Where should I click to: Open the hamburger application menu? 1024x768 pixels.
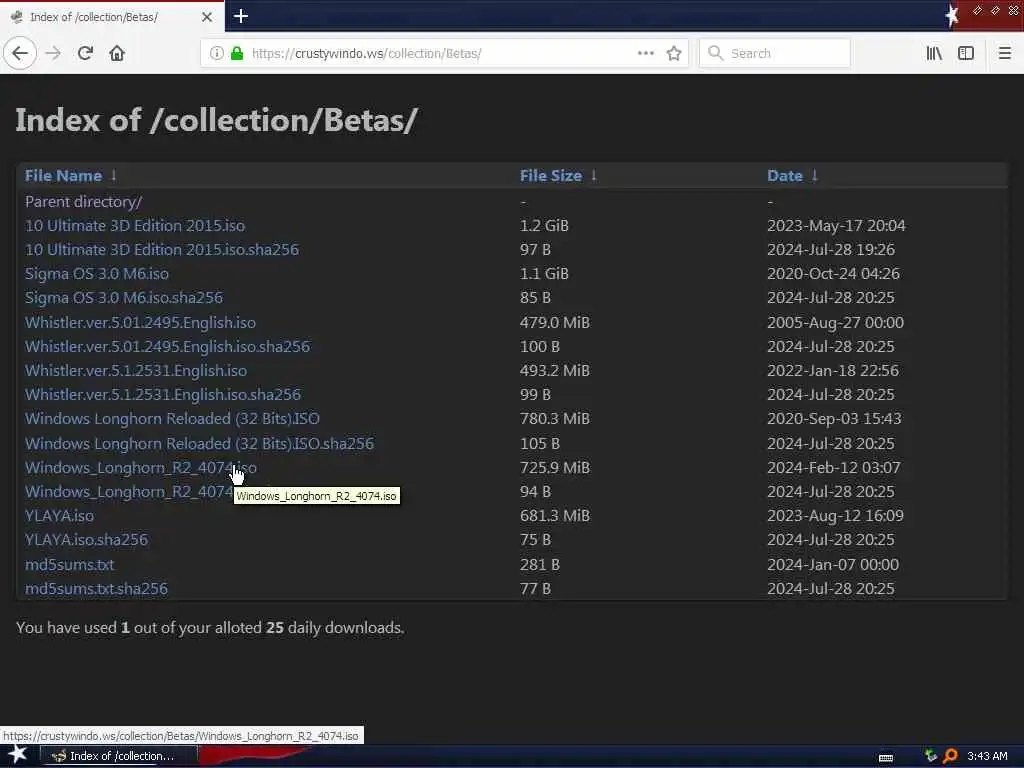click(x=1004, y=53)
